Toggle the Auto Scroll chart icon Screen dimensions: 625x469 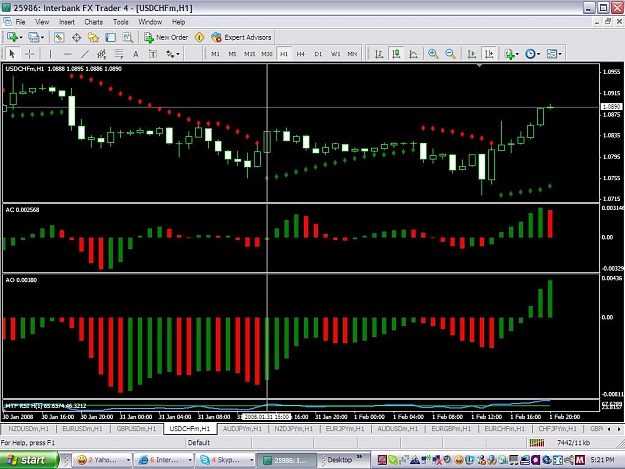[472, 54]
